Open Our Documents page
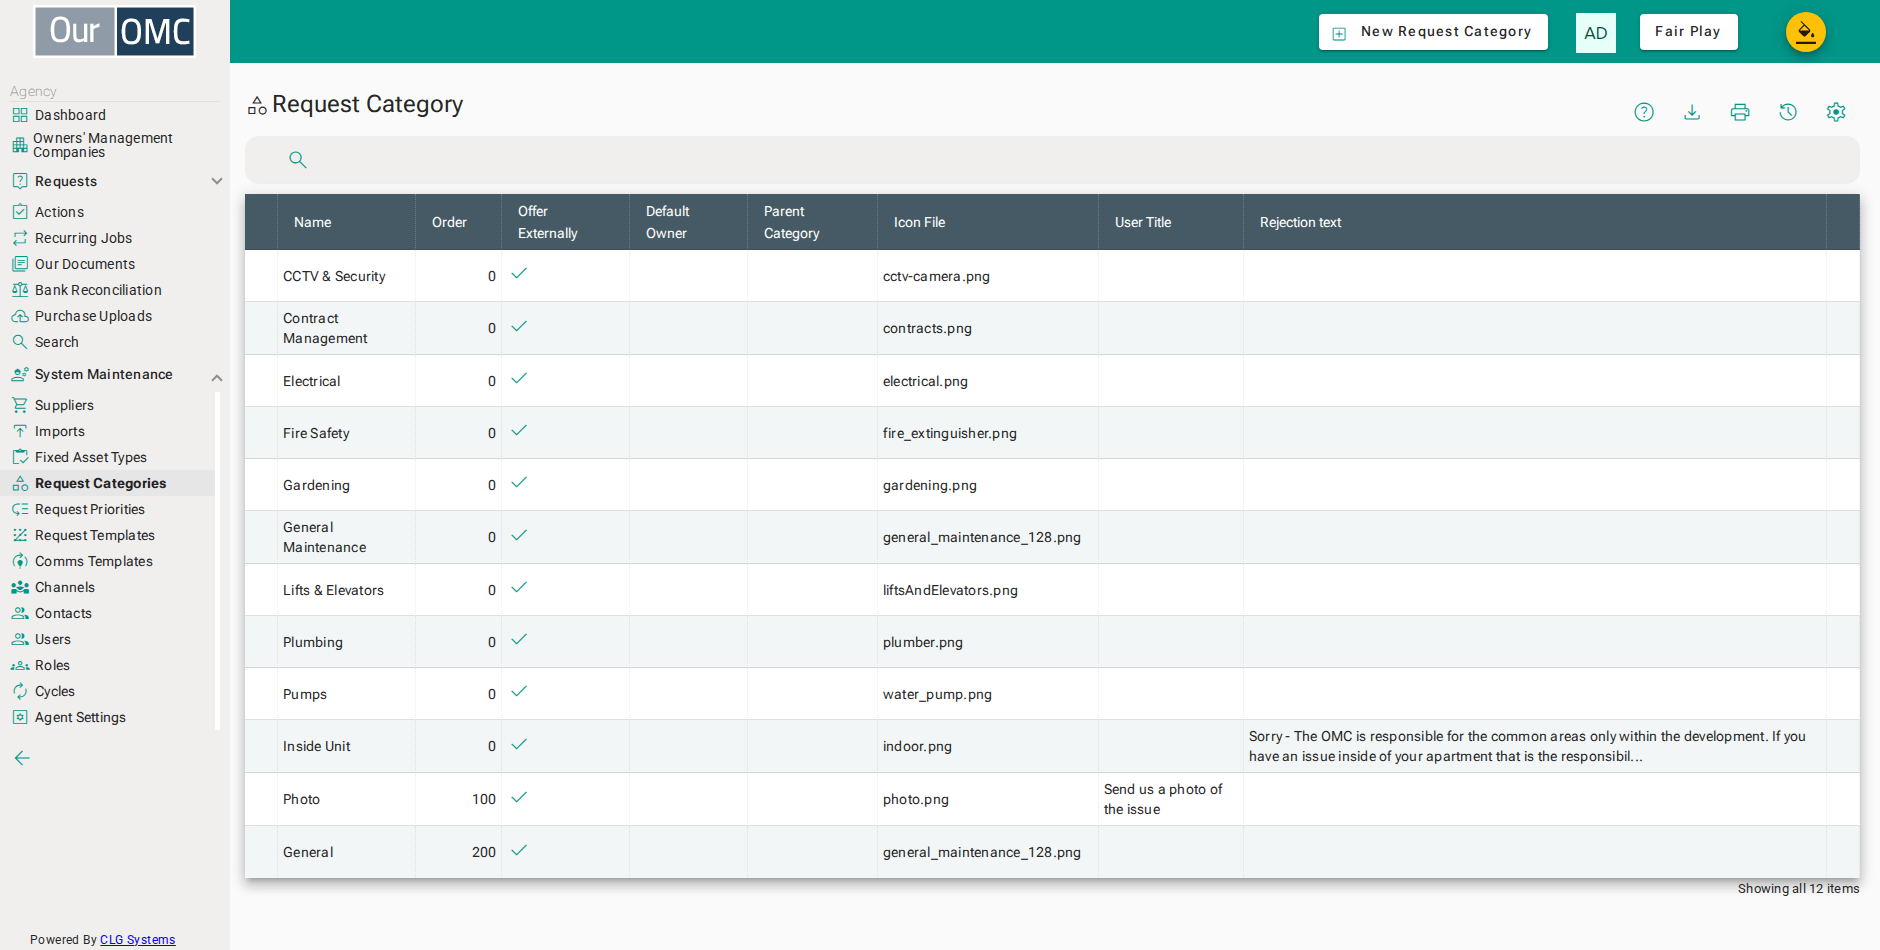The height and width of the screenshot is (950, 1880). pyautogui.click(x=85, y=264)
